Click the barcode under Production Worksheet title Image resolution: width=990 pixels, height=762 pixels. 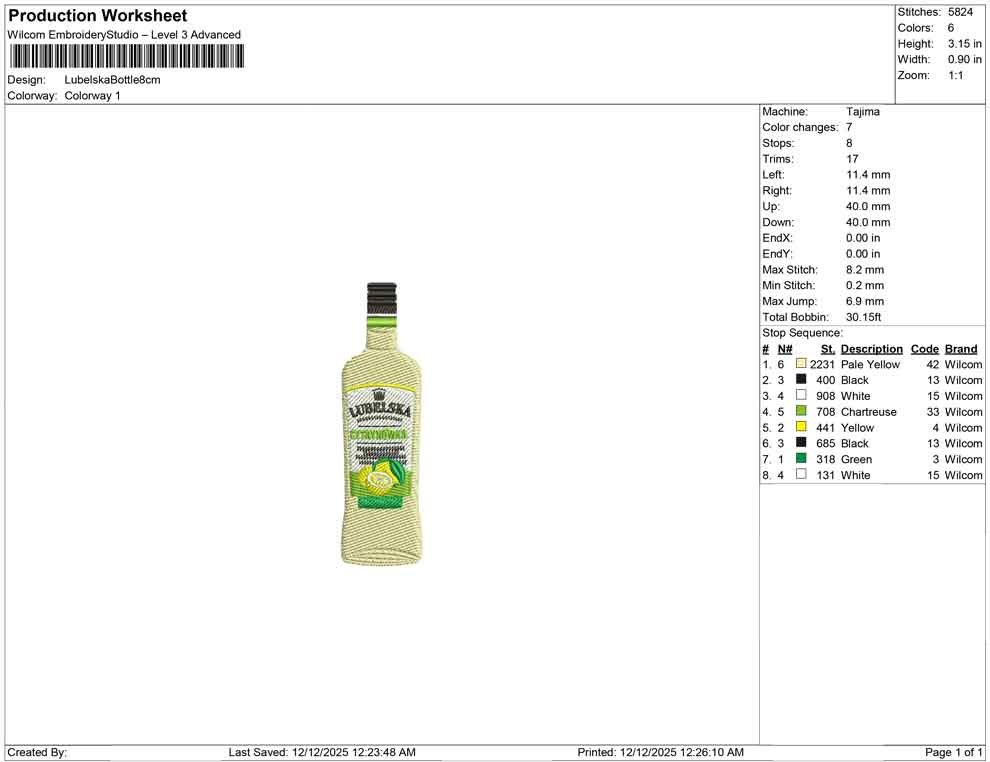[125, 57]
